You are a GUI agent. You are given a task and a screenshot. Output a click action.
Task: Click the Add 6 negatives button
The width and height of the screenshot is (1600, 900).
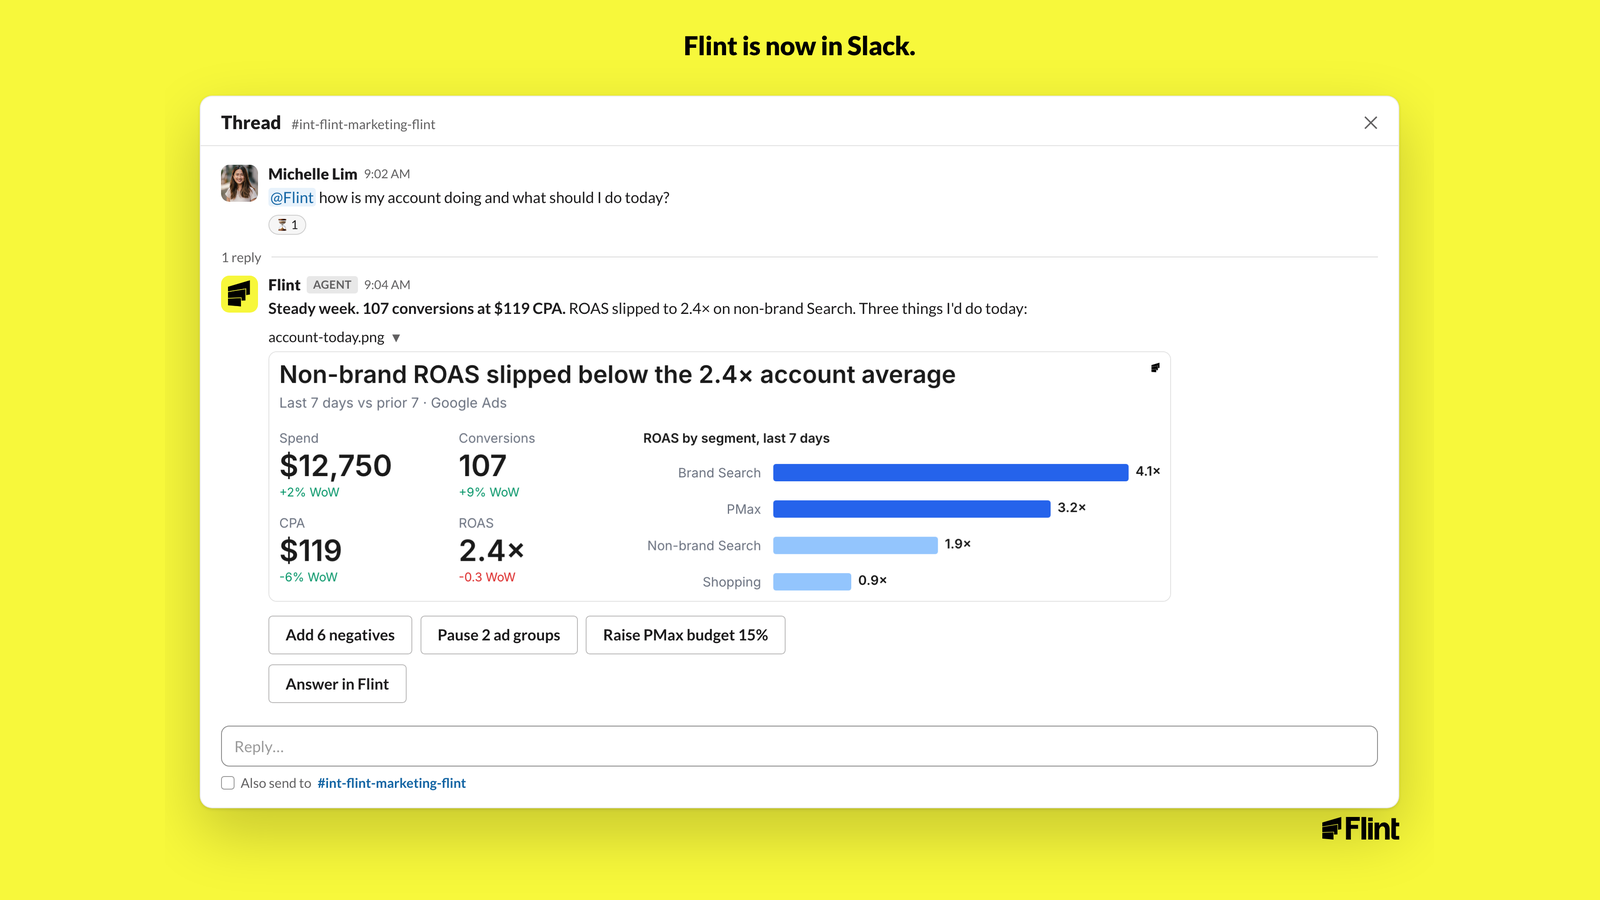340,635
